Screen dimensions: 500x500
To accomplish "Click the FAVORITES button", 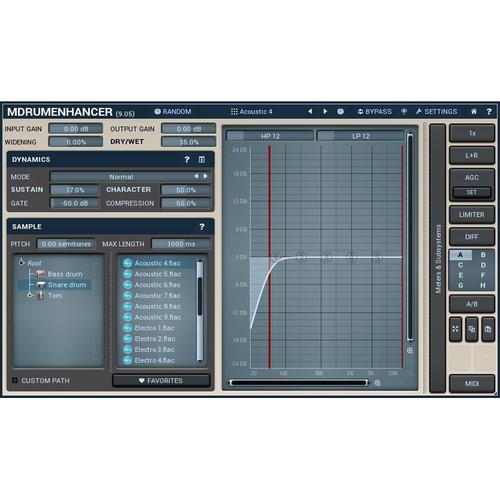I will [161, 380].
